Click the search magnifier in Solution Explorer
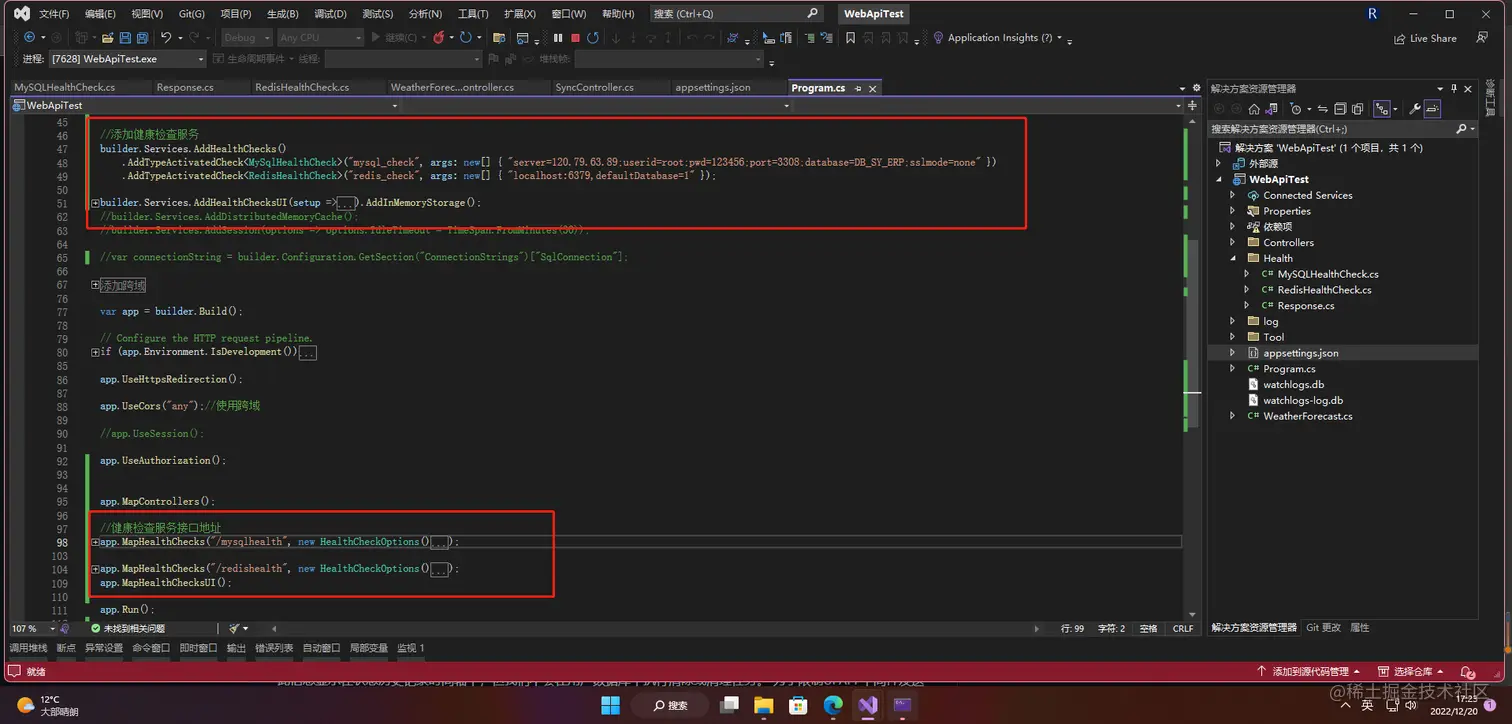This screenshot has width=1512, height=724. tap(1461, 129)
